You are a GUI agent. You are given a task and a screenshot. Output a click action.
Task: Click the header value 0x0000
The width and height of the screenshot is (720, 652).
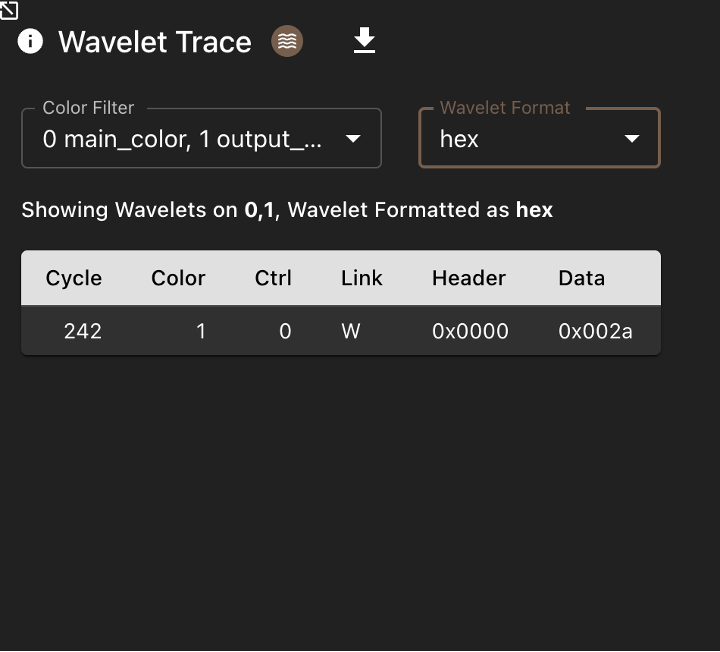[x=470, y=331]
